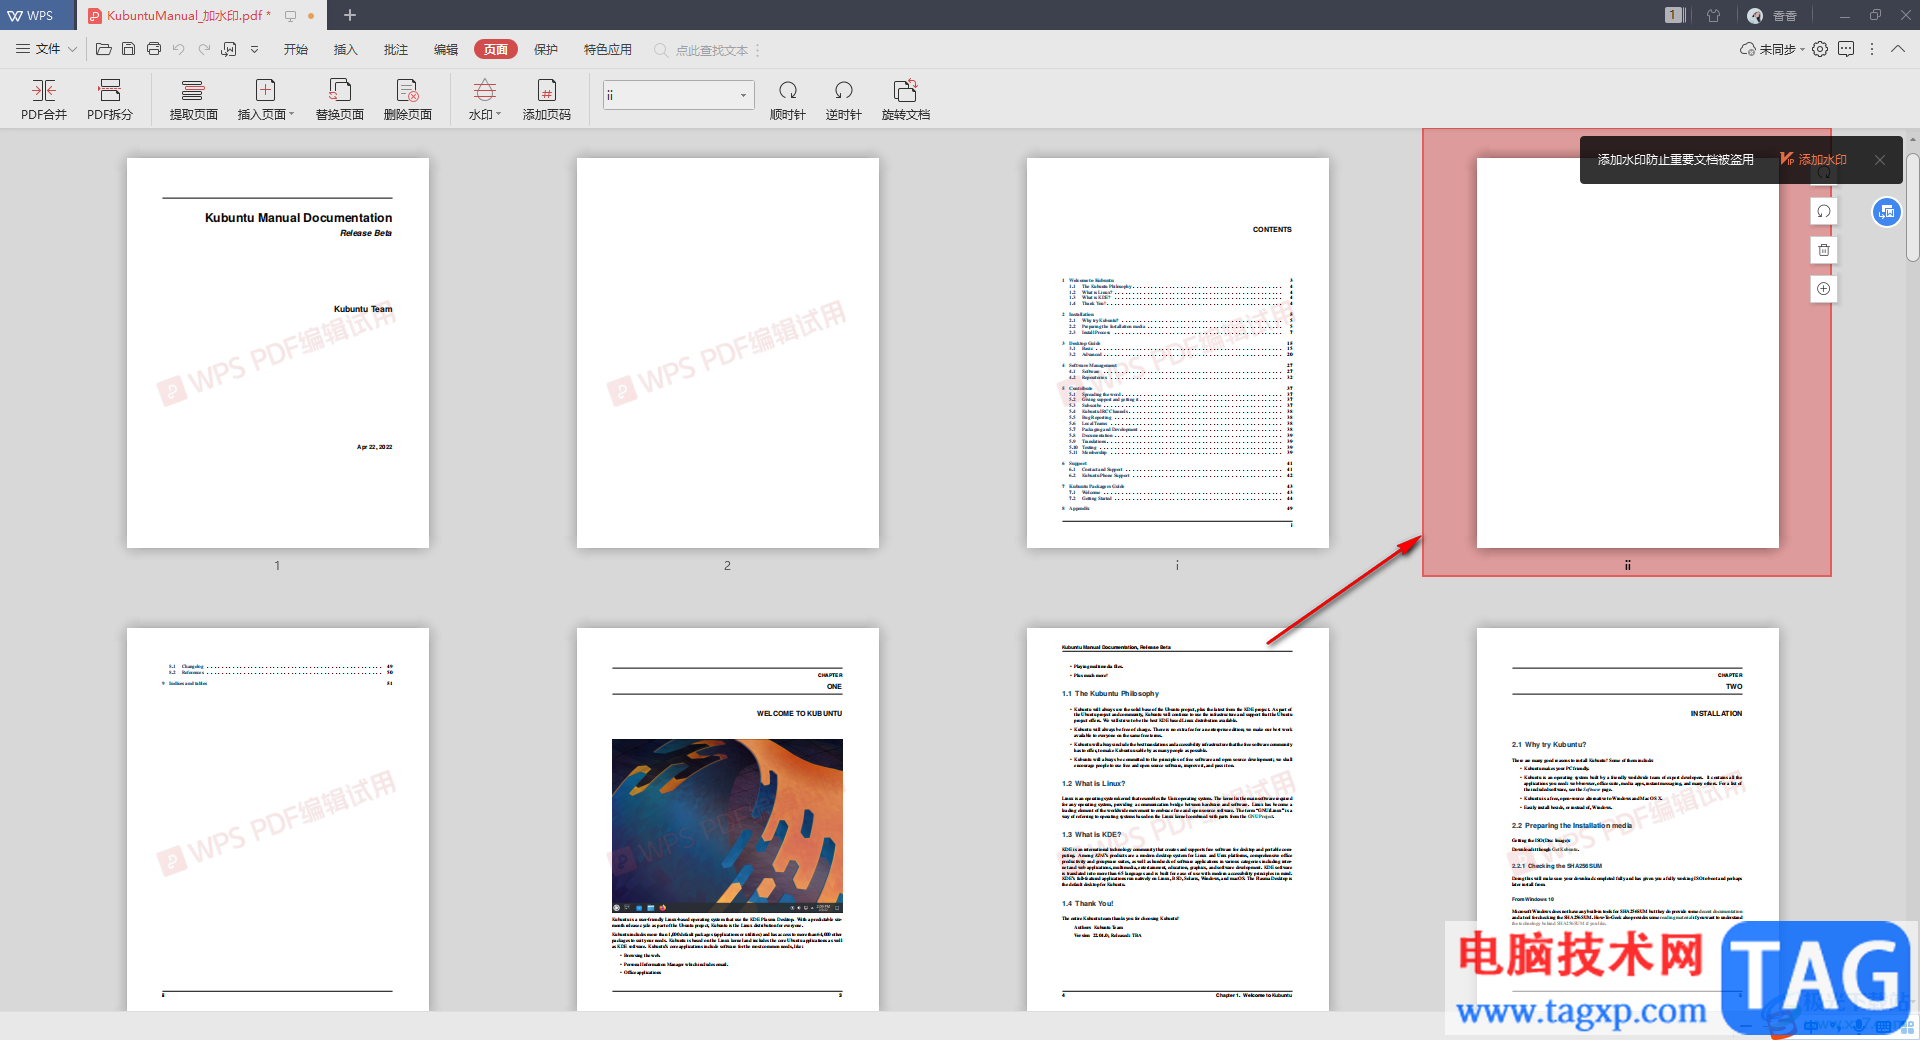Collapse the ribbon with the up chevron
1920x1040 pixels.
[x=1898, y=49]
